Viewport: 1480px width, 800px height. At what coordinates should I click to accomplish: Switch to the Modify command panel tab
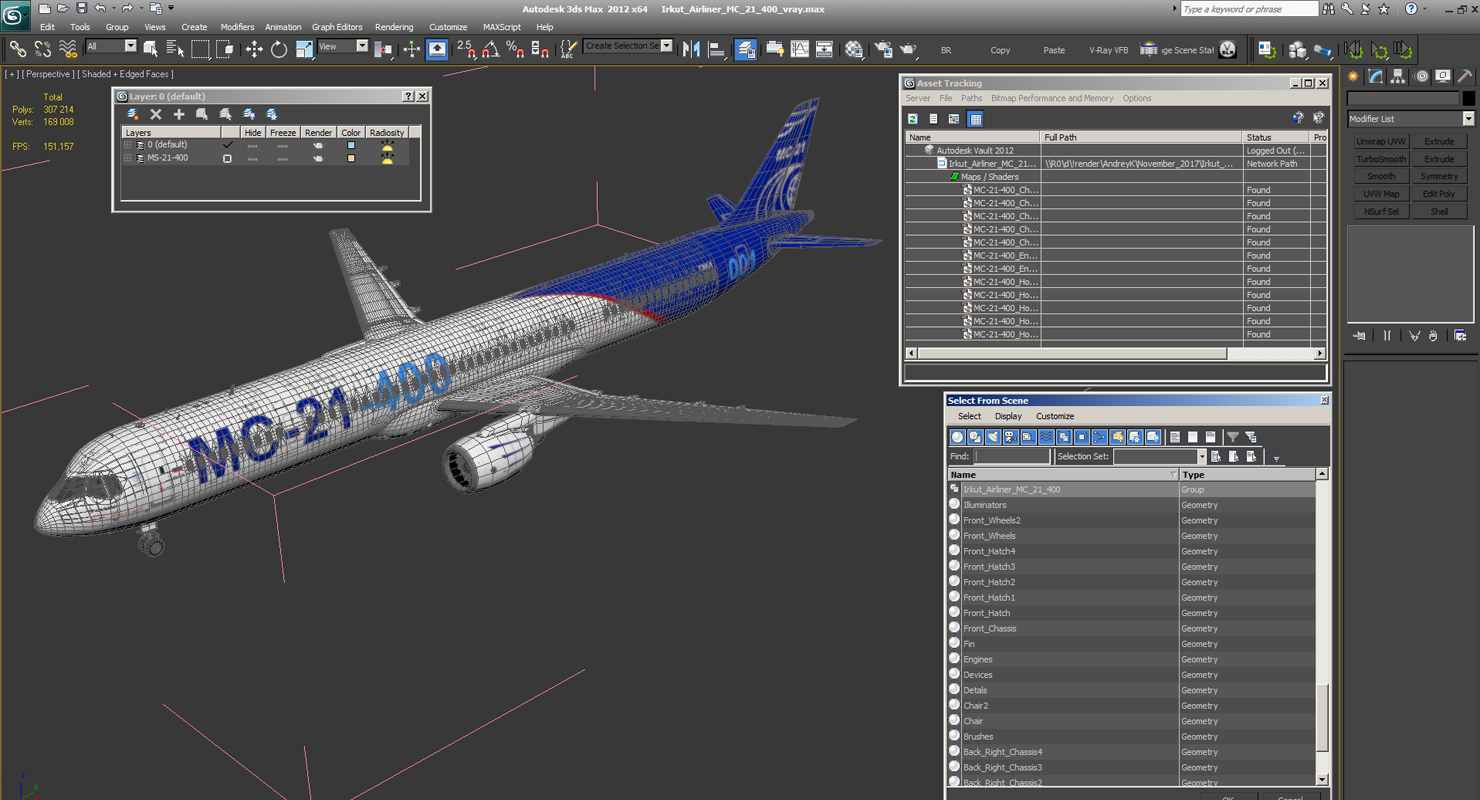[1376, 76]
